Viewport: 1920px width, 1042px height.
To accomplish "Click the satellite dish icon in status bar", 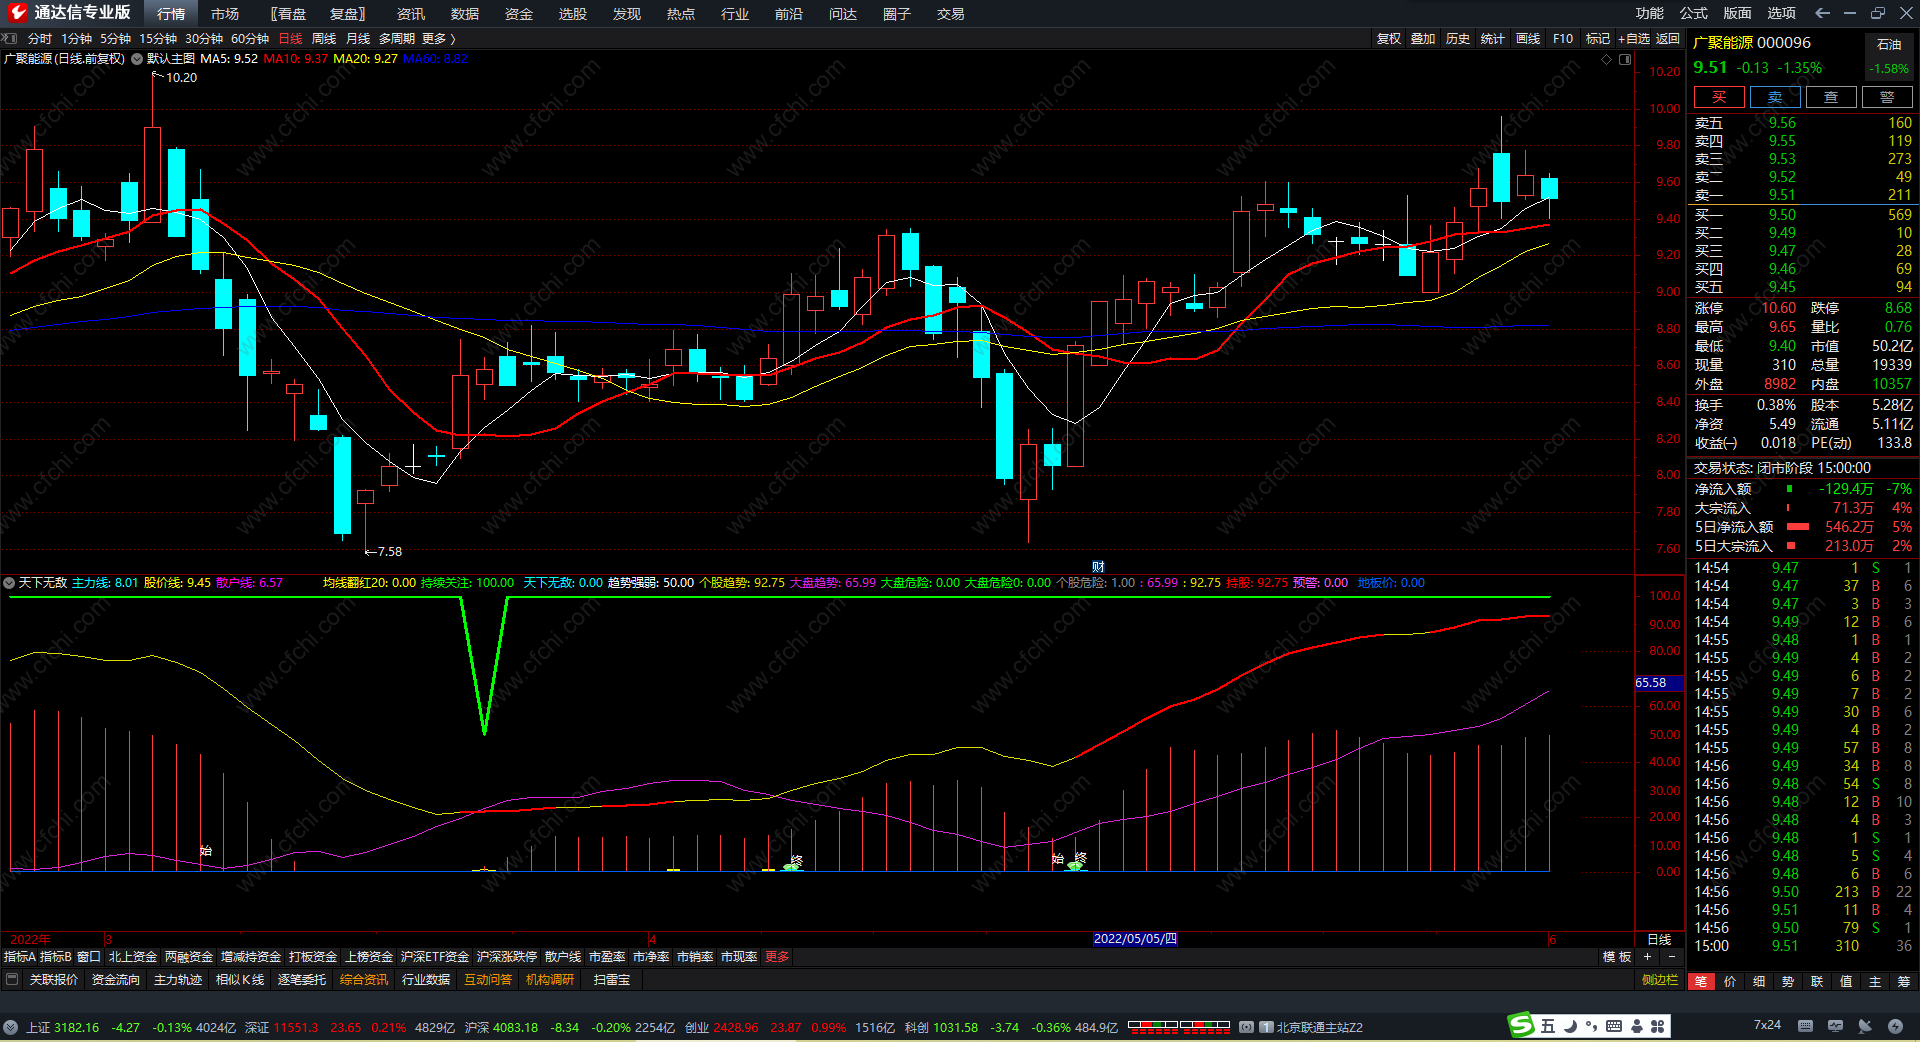I will [1865, 1026].
